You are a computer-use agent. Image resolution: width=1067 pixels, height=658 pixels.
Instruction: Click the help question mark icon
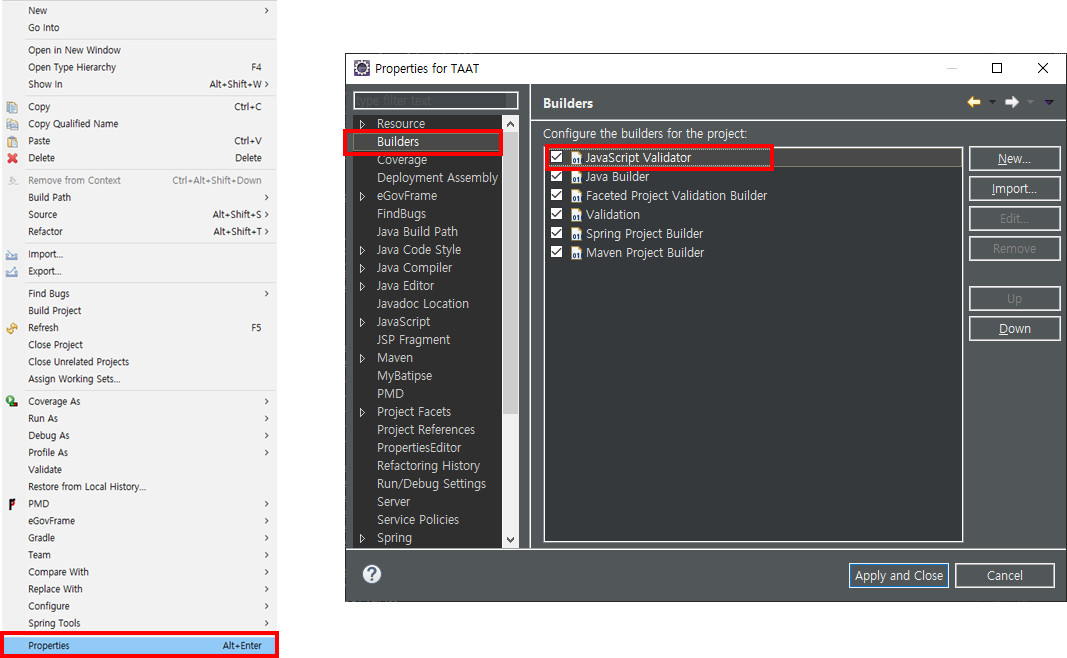click(372, 573)
